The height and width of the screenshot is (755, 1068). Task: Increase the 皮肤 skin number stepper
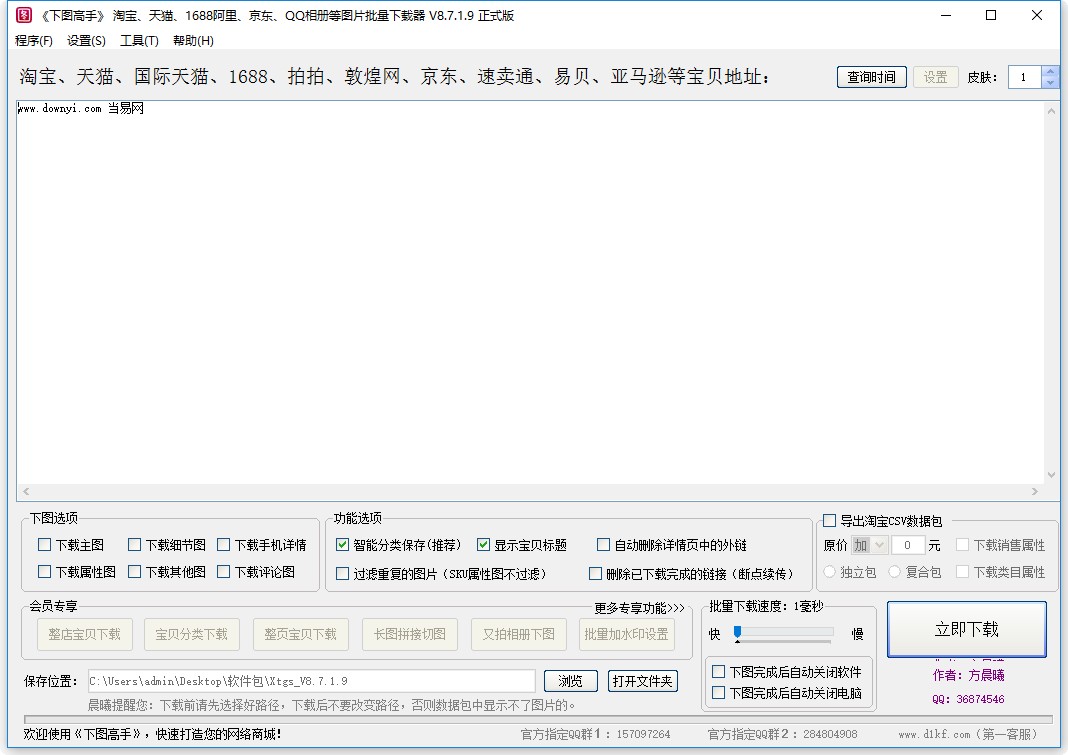coord(1051,71)
